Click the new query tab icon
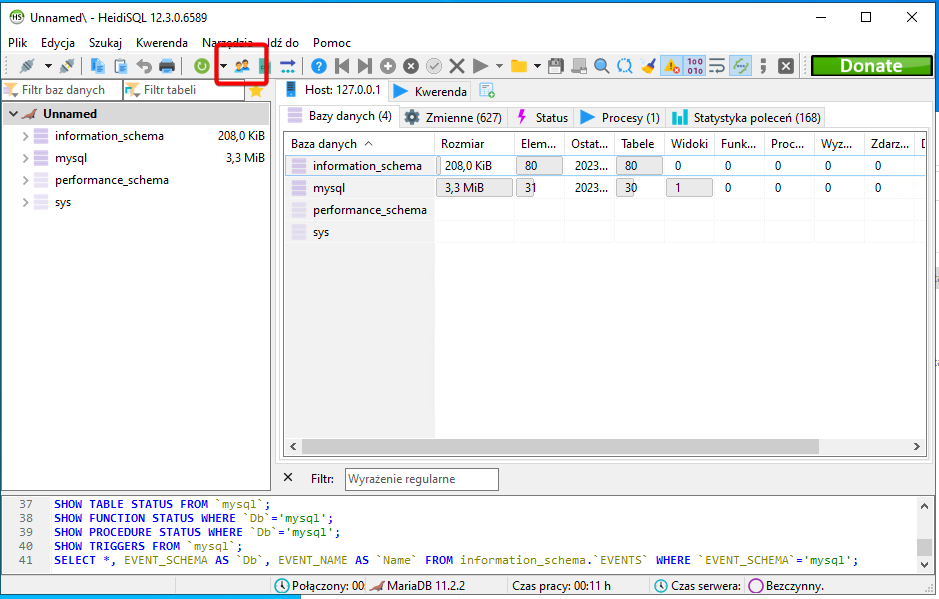This screenshot has width=939, height=599. pos(487,91)
